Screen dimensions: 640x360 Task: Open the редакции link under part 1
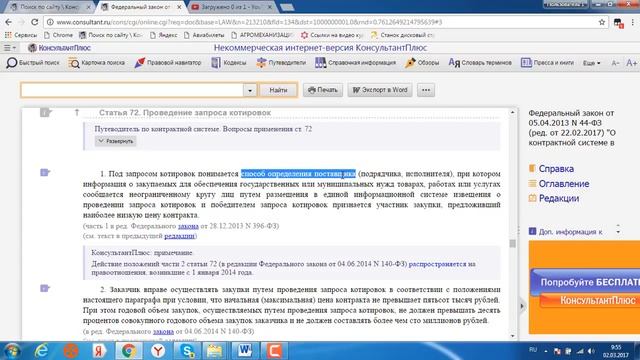pyautogui.click(x=179, y=236)
